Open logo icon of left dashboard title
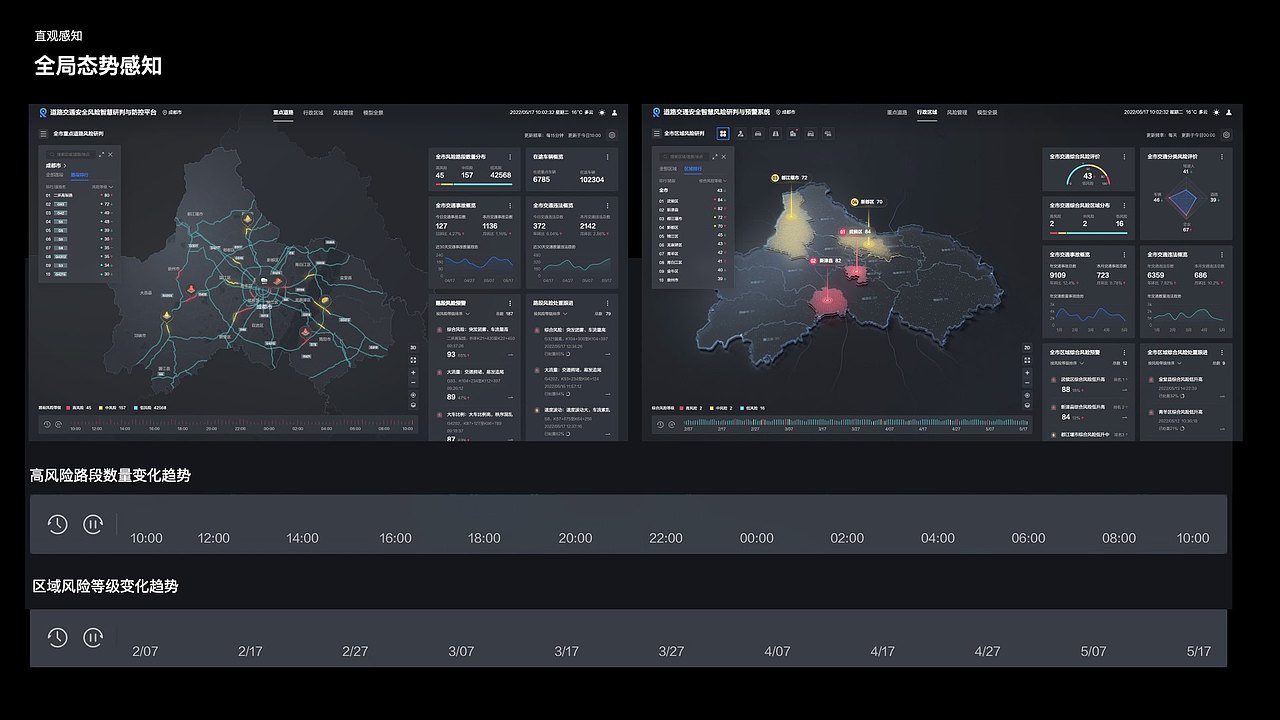 tap(43, 112)
